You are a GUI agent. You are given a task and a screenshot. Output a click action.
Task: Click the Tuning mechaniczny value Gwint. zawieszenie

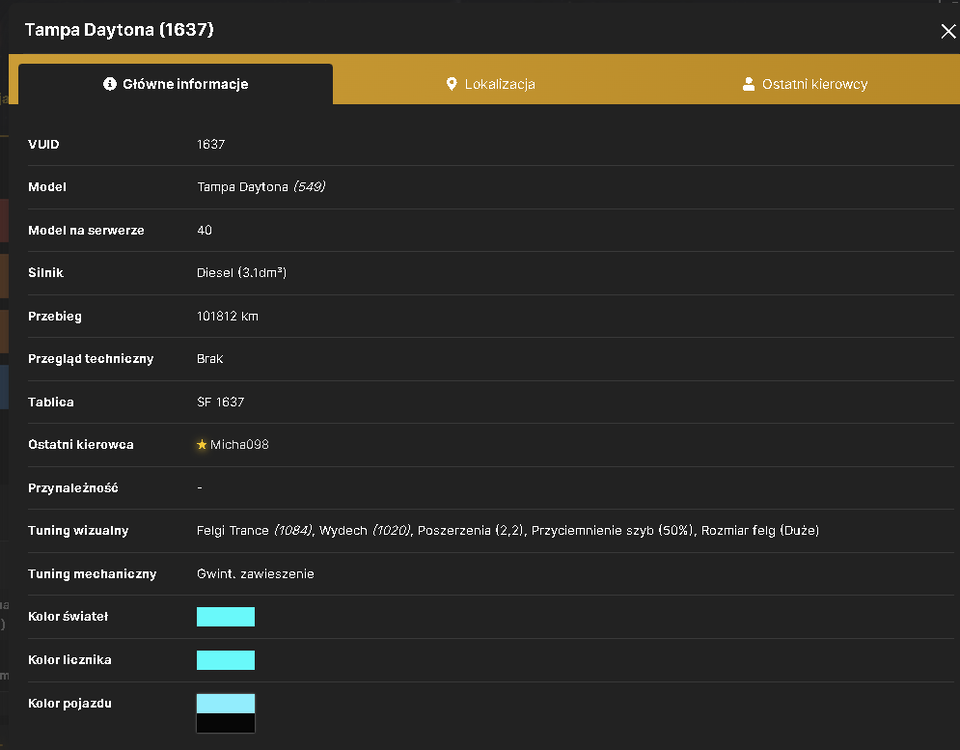[x=255, y=574]
